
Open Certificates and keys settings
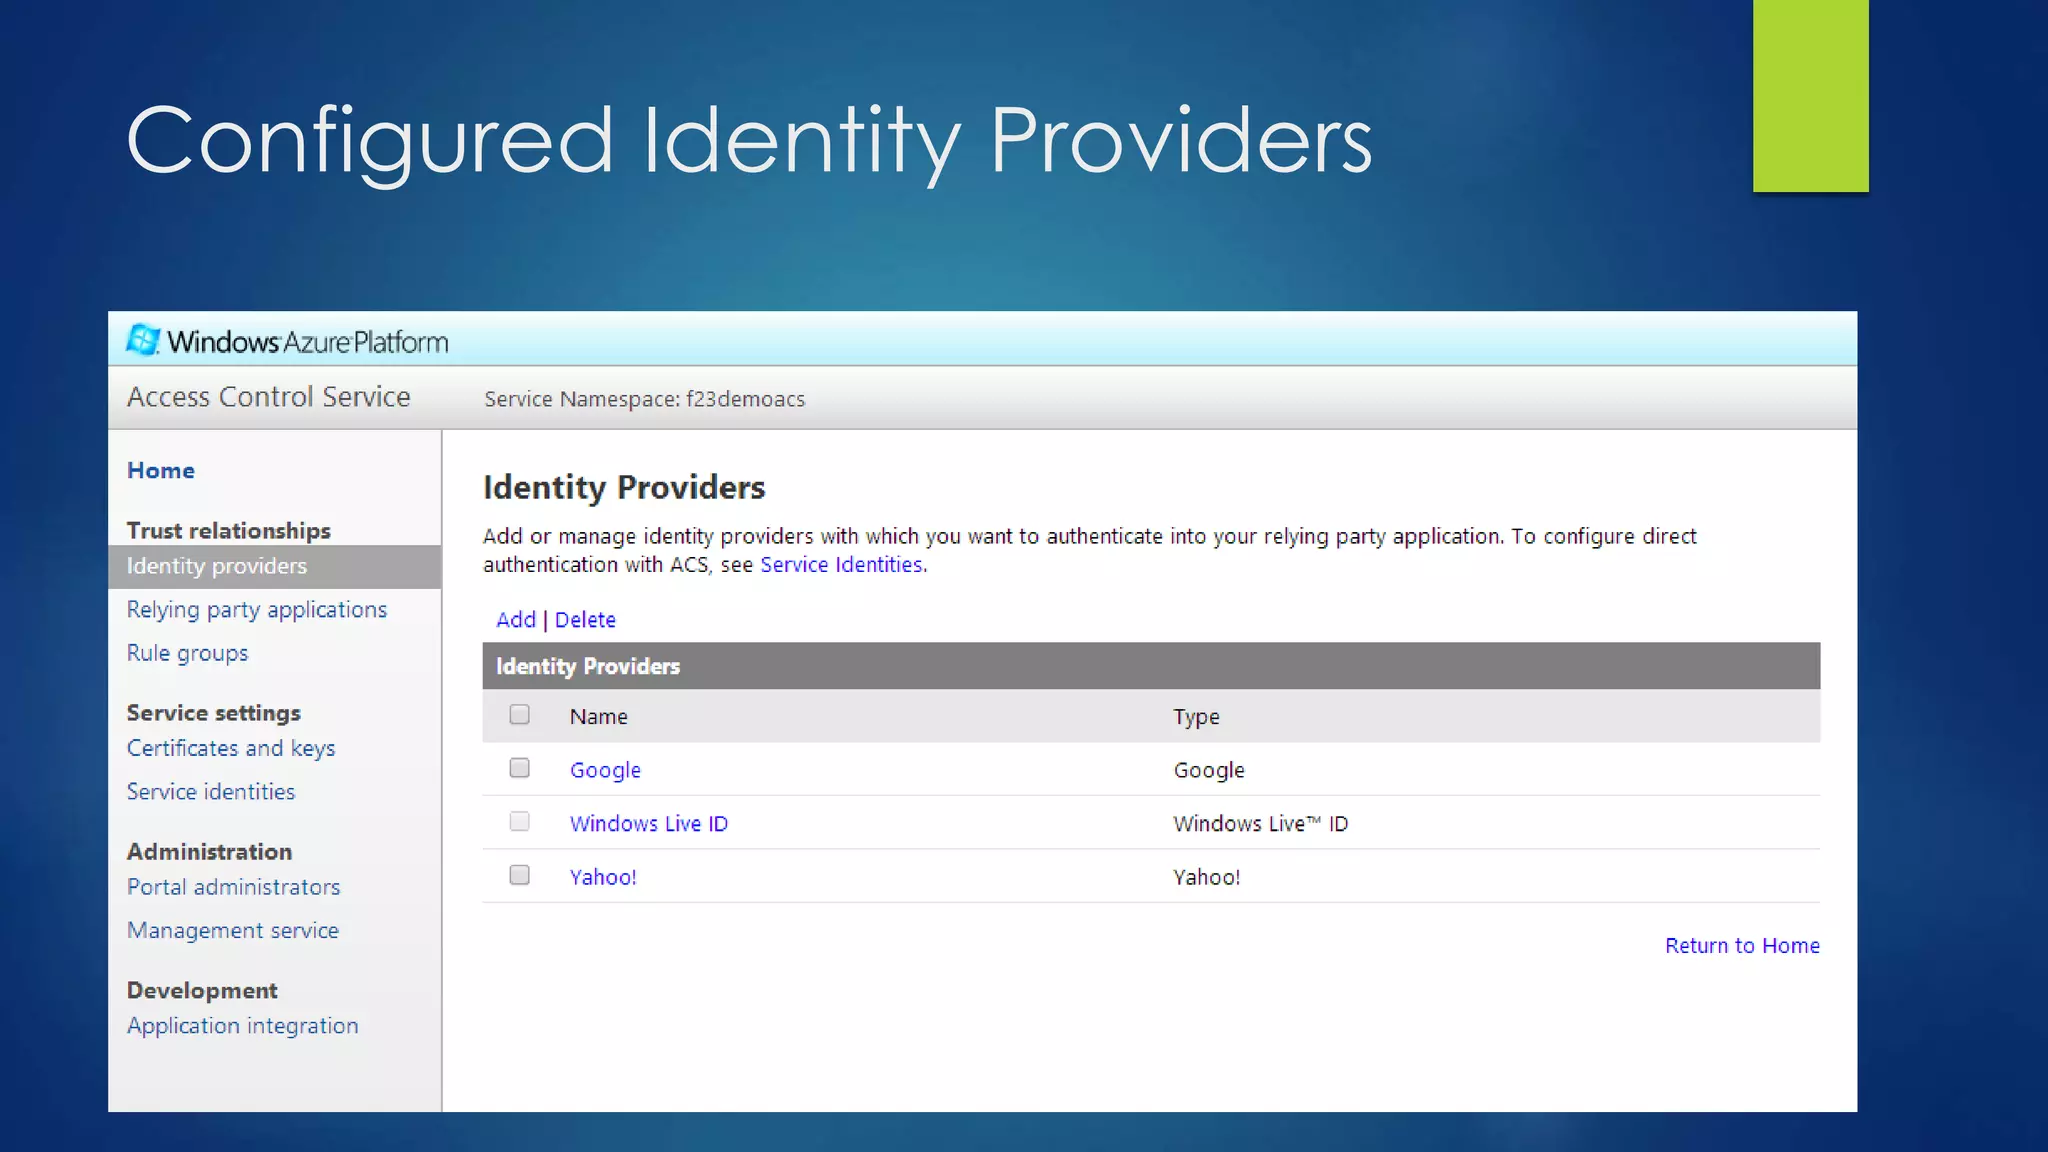(x=230, y=748)
